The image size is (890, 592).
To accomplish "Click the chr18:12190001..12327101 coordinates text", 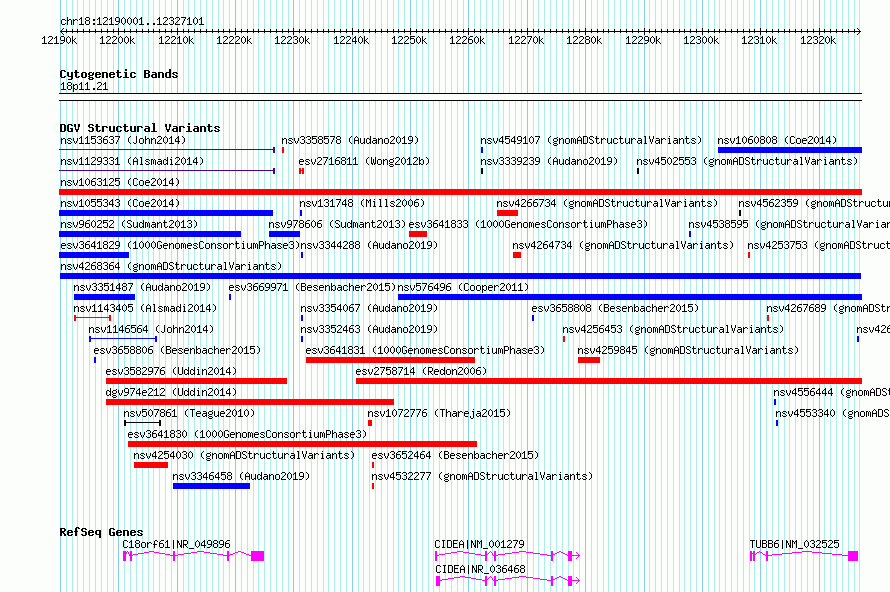I will (132, 21).
